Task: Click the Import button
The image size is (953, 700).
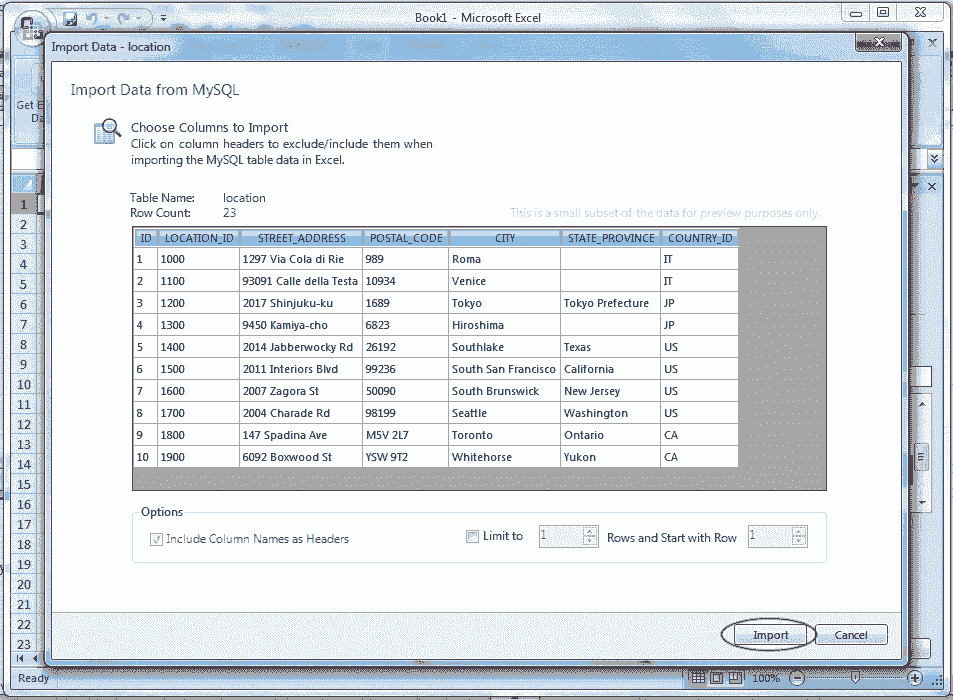Action: click(x=769, y=634)
